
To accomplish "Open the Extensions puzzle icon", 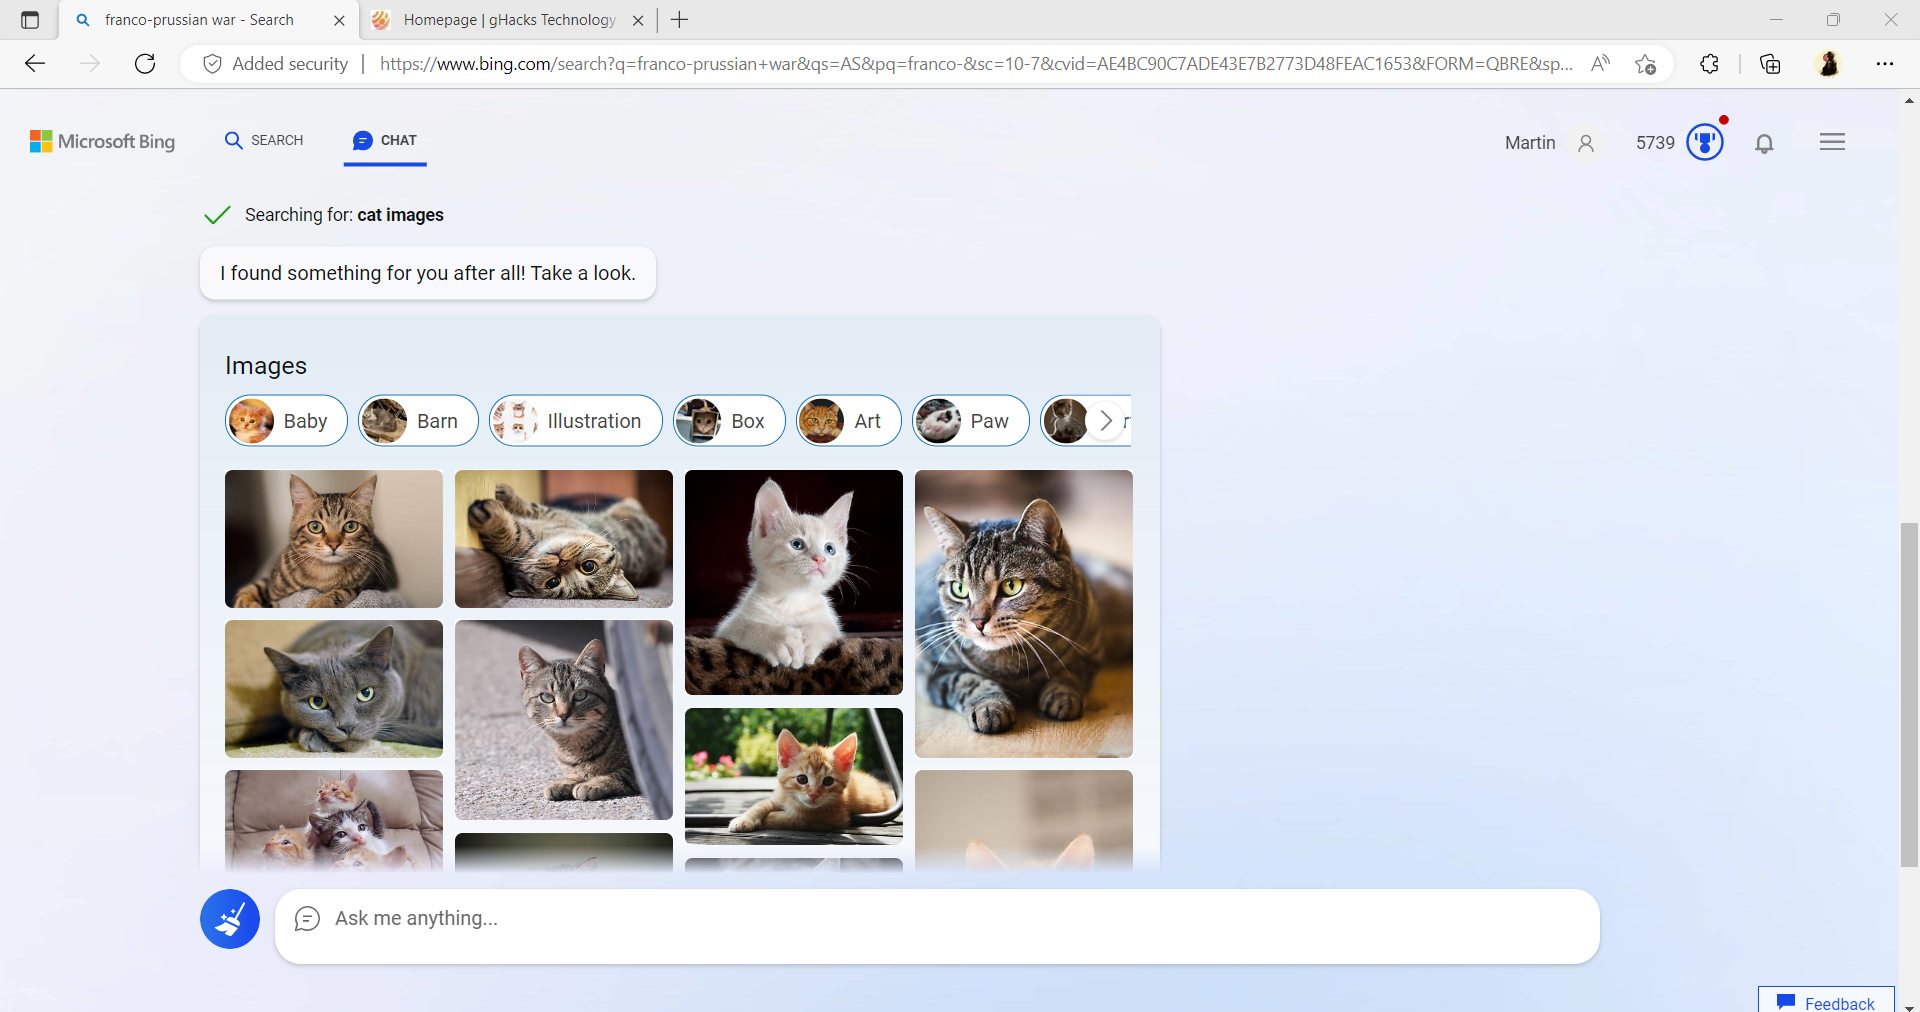I will 1709,63.
